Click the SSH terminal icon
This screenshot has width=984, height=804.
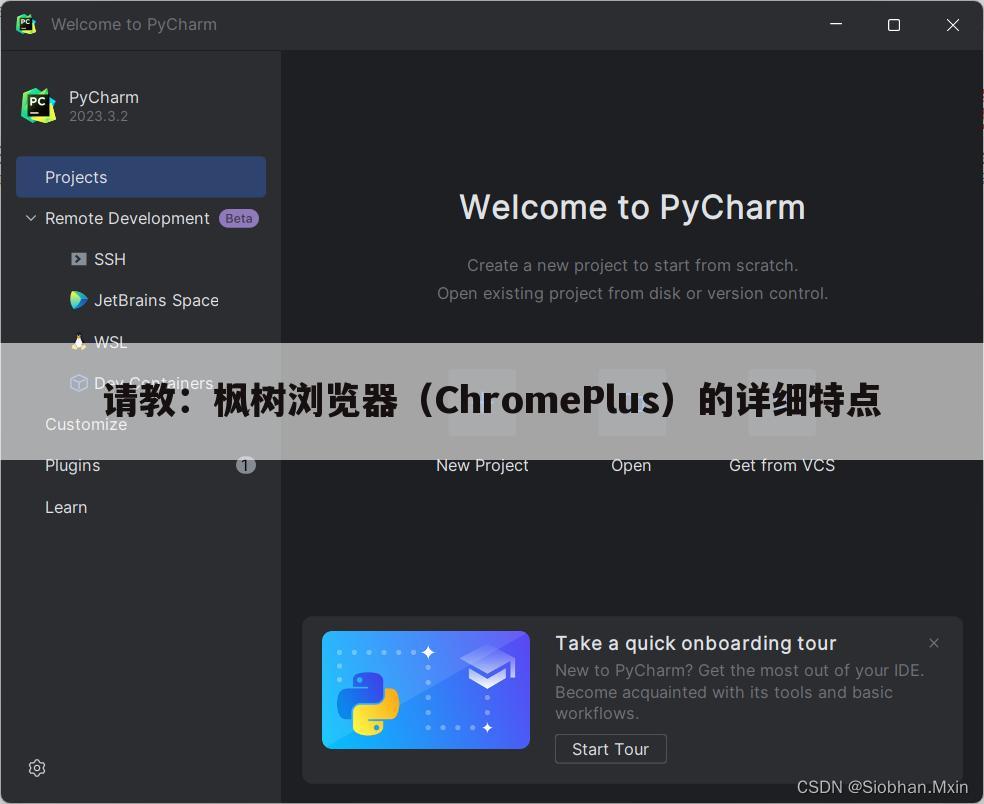[x=78, y=259]
